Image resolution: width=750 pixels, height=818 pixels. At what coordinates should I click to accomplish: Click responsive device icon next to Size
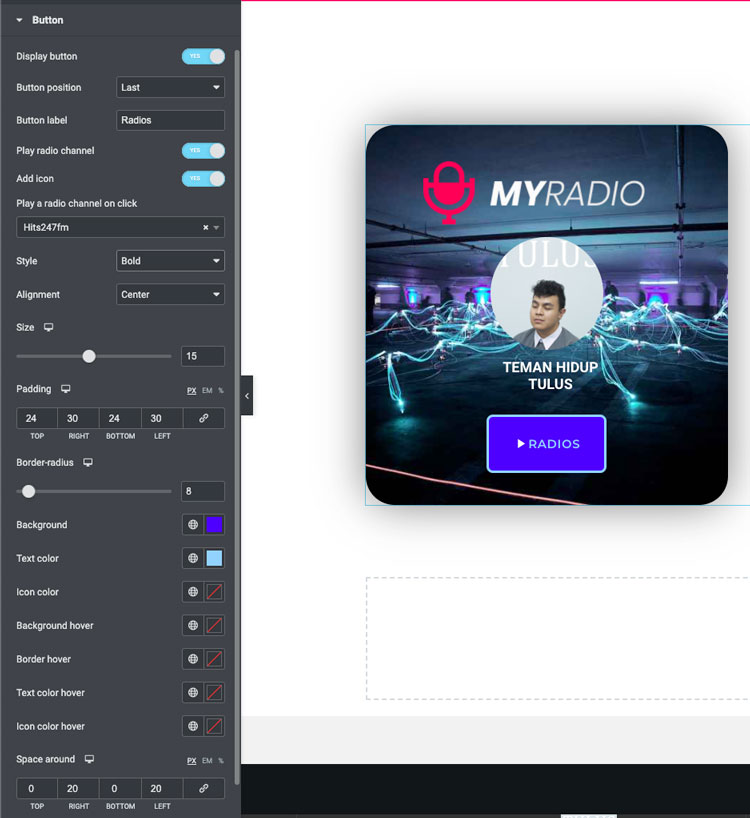tap(48, 328)
